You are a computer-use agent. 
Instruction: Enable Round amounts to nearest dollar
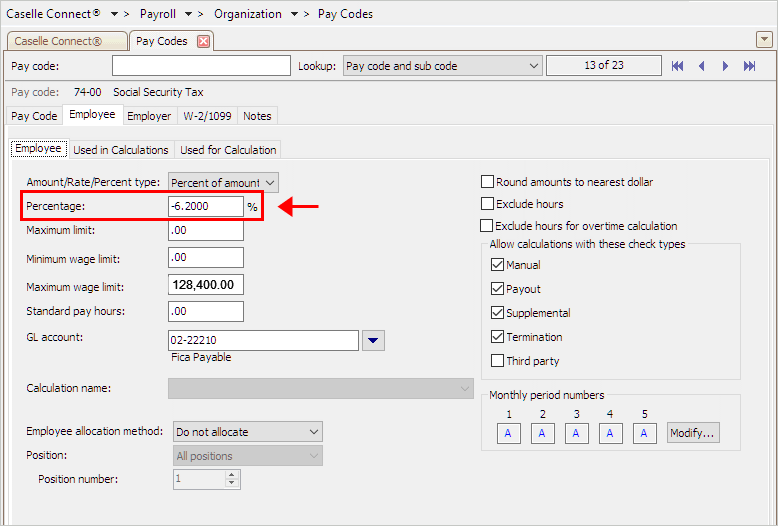click(x=488, y=182)
